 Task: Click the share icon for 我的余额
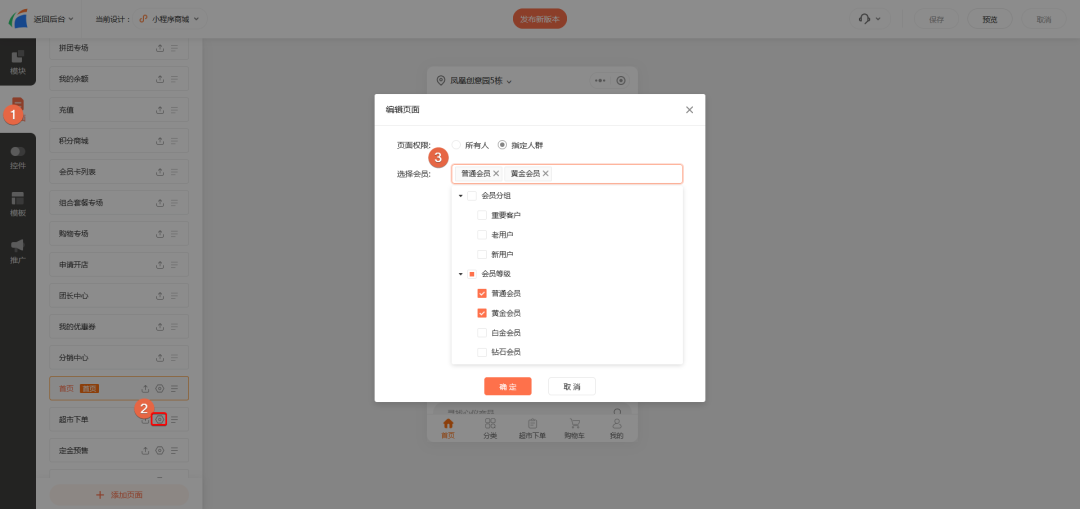tap(160, 79)
